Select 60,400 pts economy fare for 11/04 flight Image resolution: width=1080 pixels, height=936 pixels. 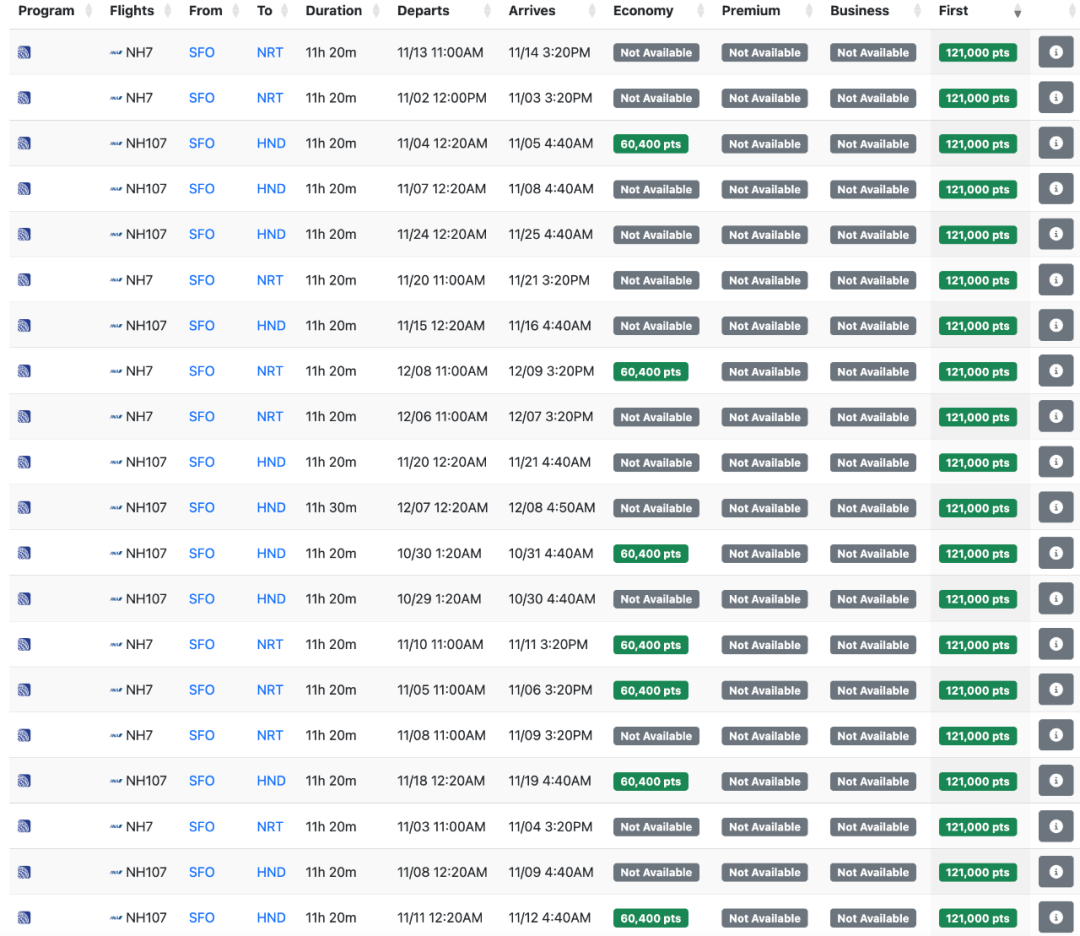650,144
